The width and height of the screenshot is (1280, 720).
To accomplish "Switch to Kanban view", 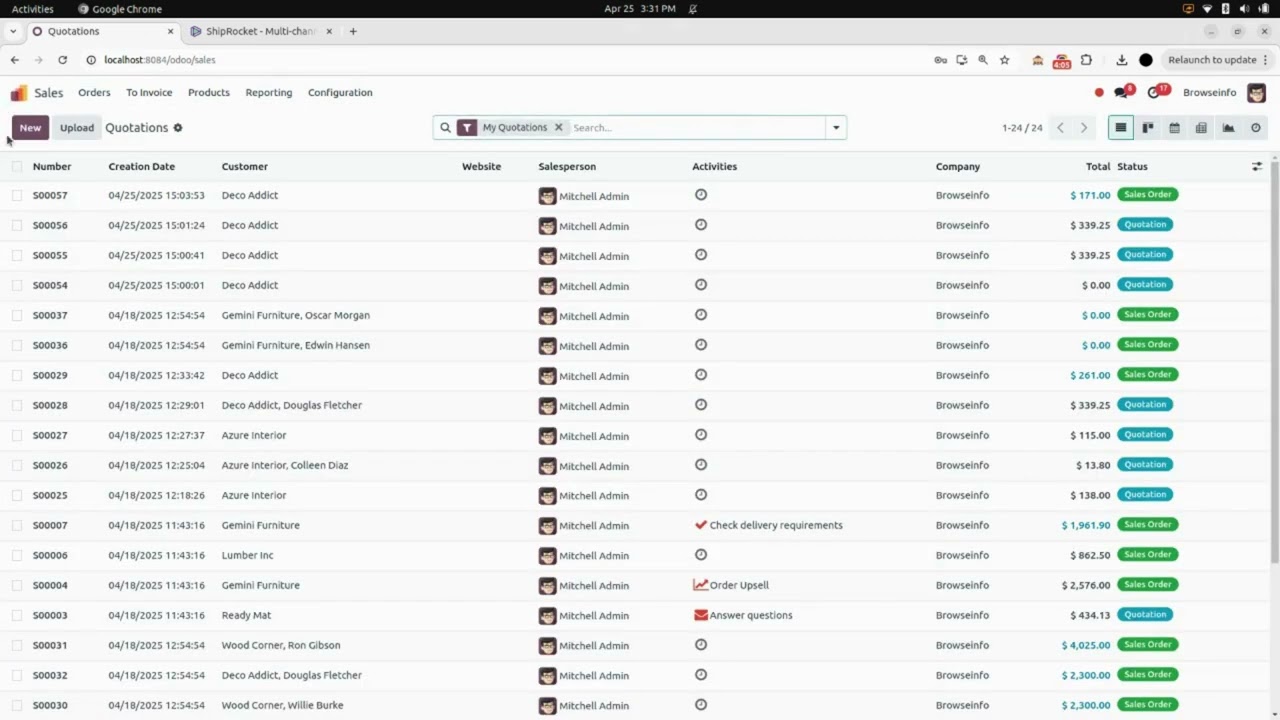I will click(x=1148, y=128).
